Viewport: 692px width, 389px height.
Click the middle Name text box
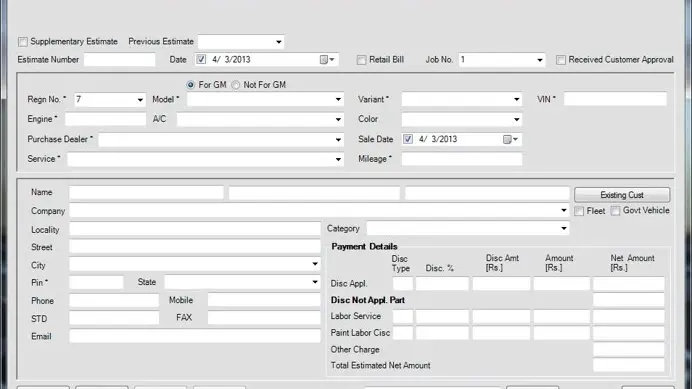(x=314, y=193)
